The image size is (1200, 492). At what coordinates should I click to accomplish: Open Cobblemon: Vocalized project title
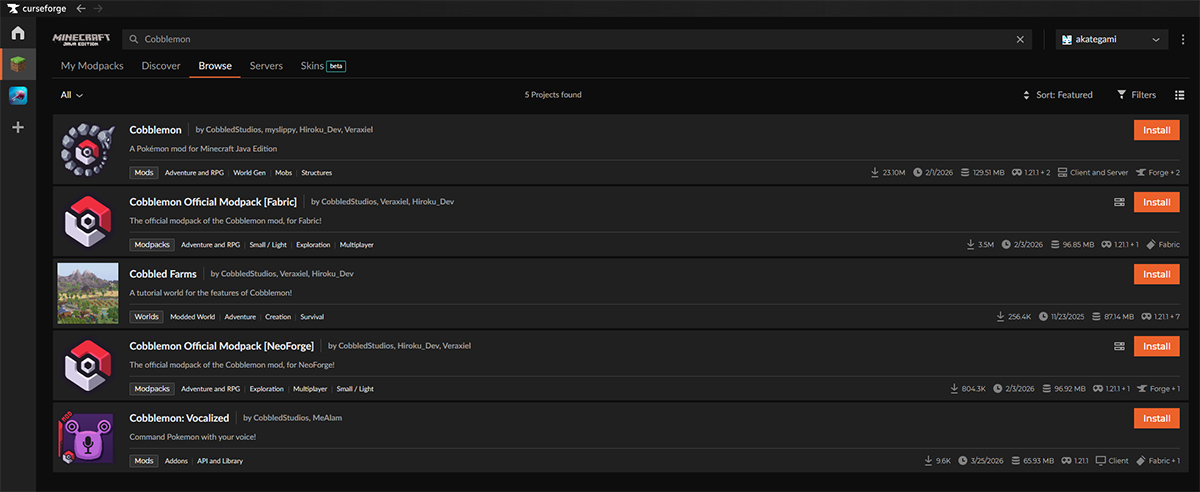(180, 418)
